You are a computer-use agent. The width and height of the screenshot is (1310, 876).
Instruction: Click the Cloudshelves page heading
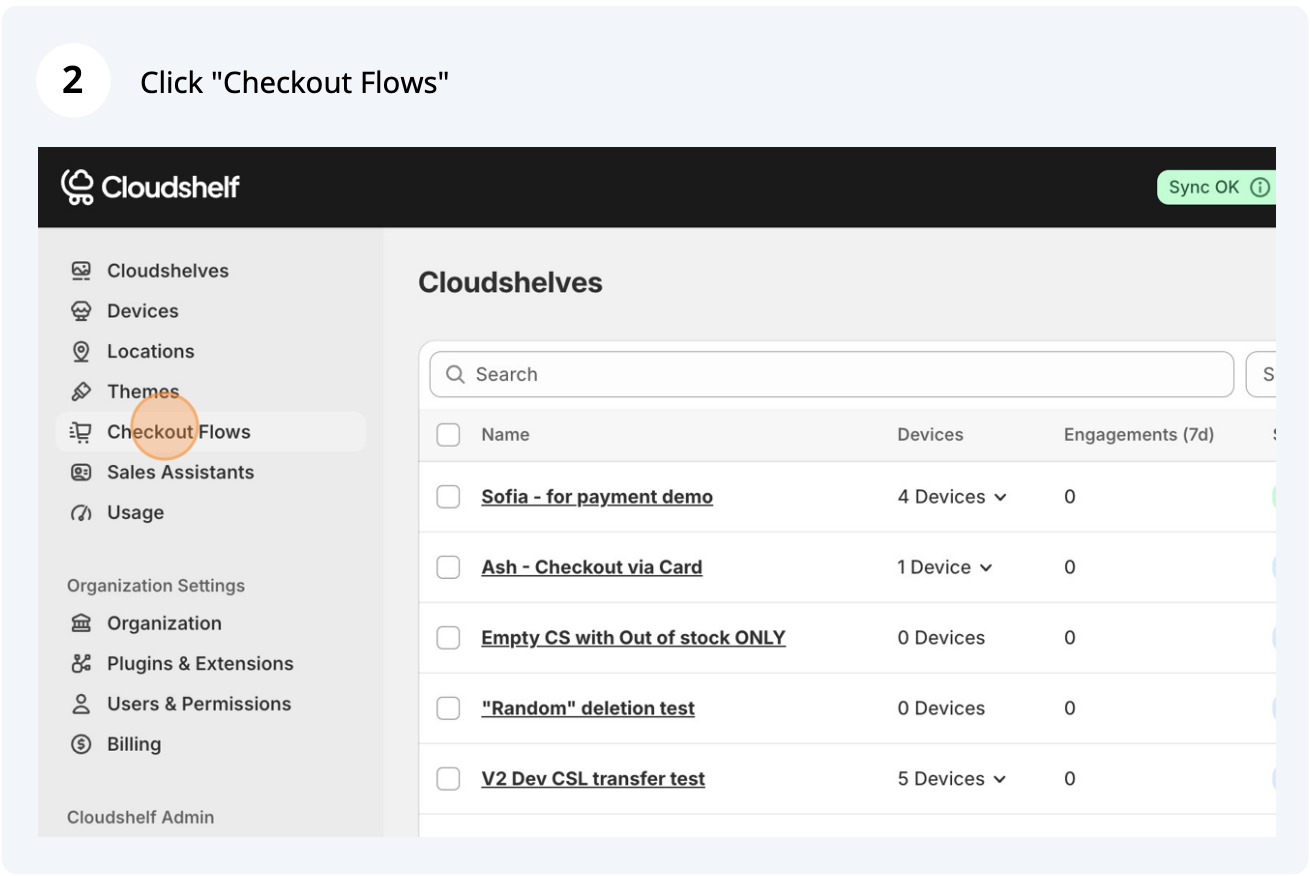(510, 283)
